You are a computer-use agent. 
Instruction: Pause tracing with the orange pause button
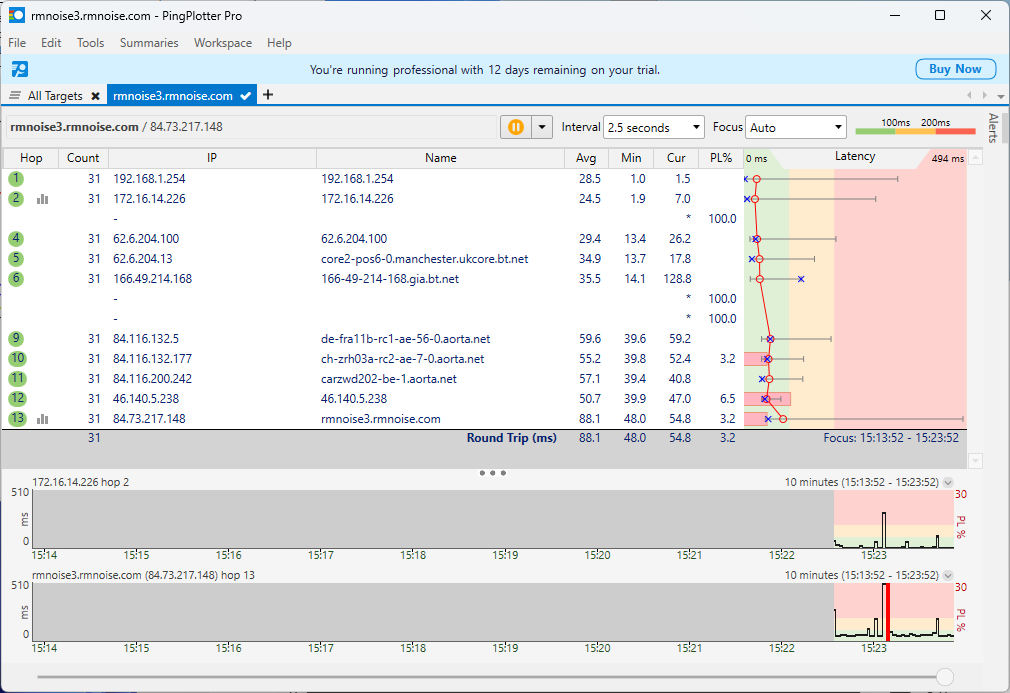(x=516, y=127)
